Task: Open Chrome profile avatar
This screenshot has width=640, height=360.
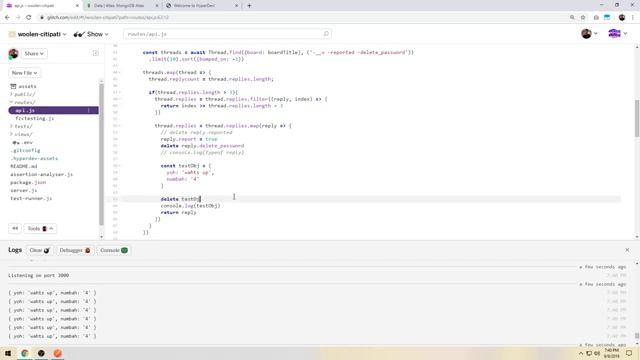Action: coord(622,17)
